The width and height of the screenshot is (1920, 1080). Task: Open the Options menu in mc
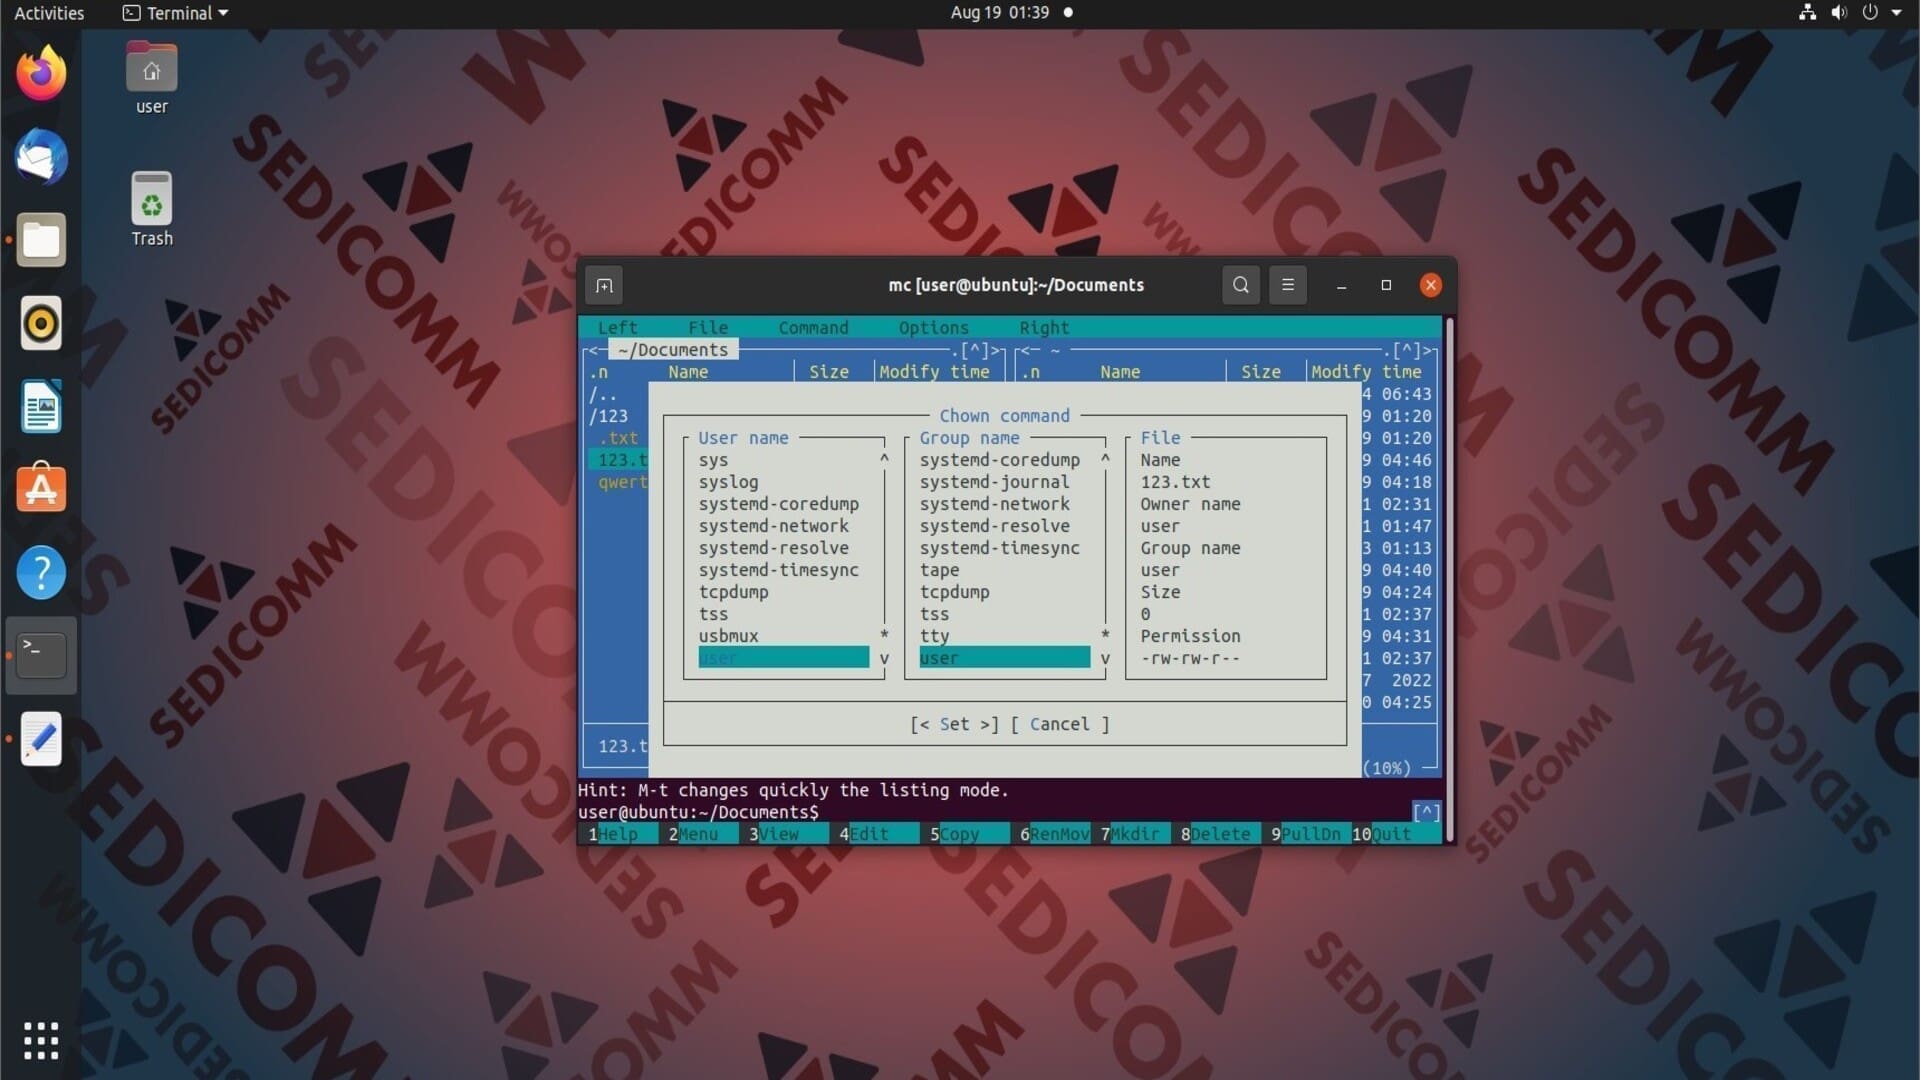pyautogui.click(x=933, y=328)
